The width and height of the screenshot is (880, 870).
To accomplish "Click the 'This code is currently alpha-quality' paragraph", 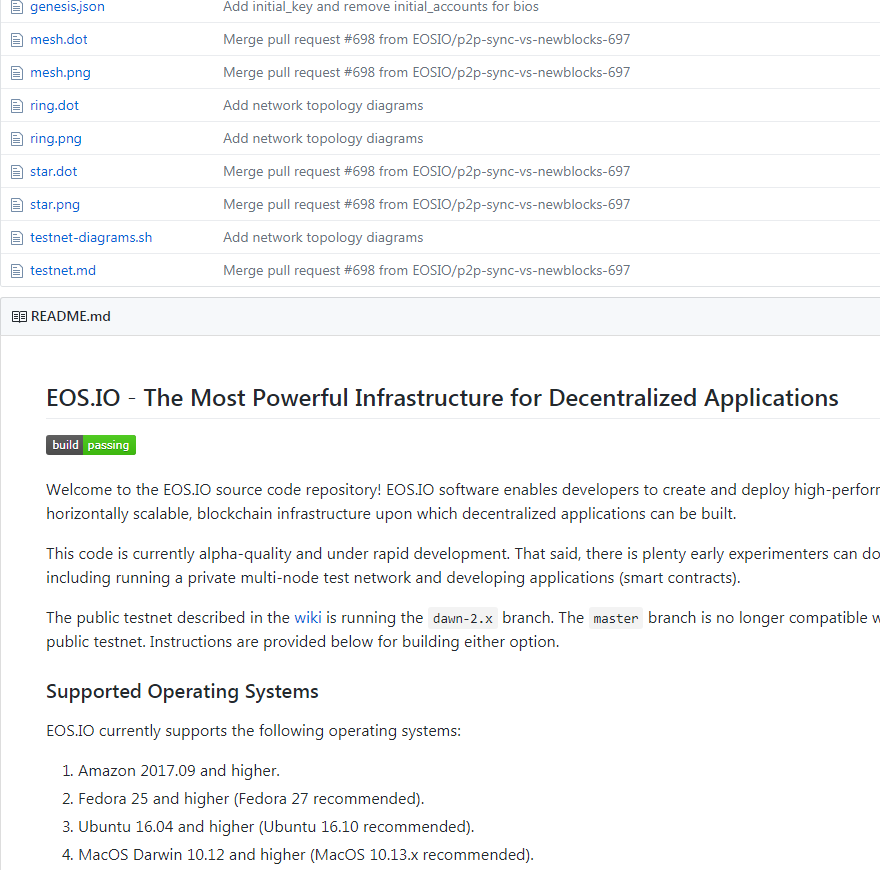I will (x=463, y=566).
